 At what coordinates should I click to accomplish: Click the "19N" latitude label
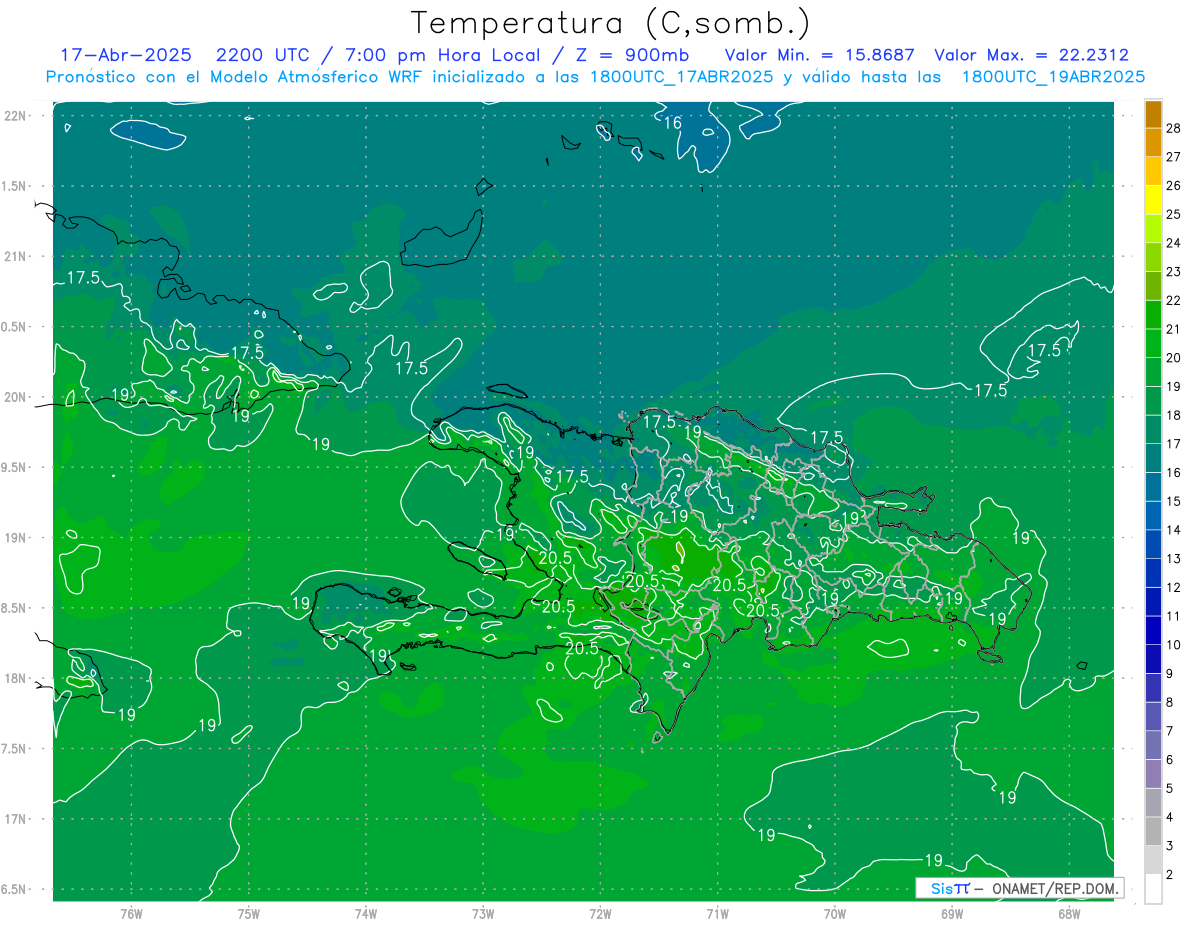pos(15,538)
